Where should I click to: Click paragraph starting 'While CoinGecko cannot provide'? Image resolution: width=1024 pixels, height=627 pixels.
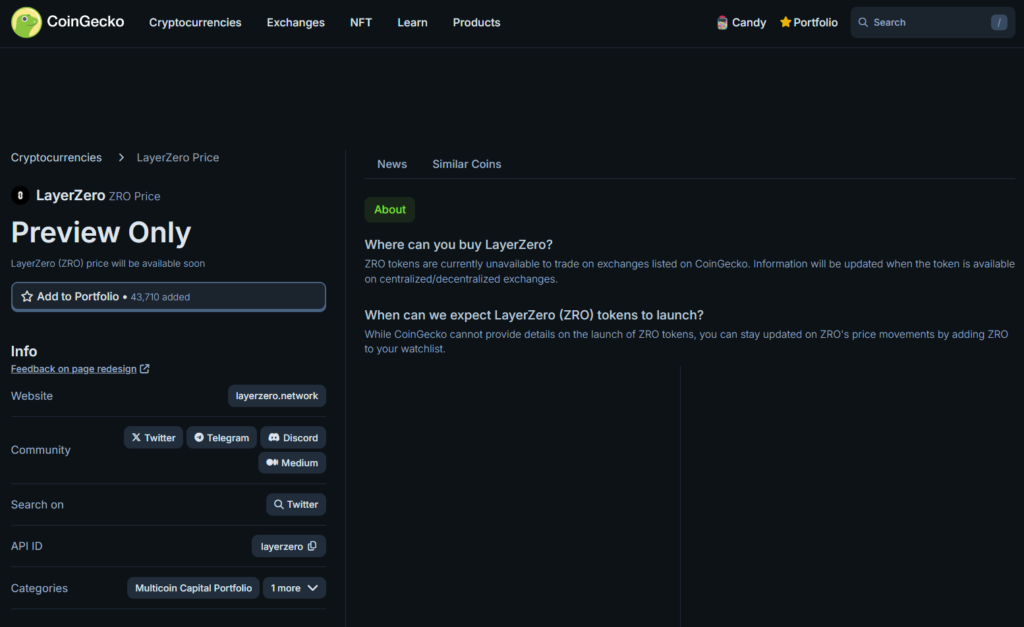click(686, 341)
